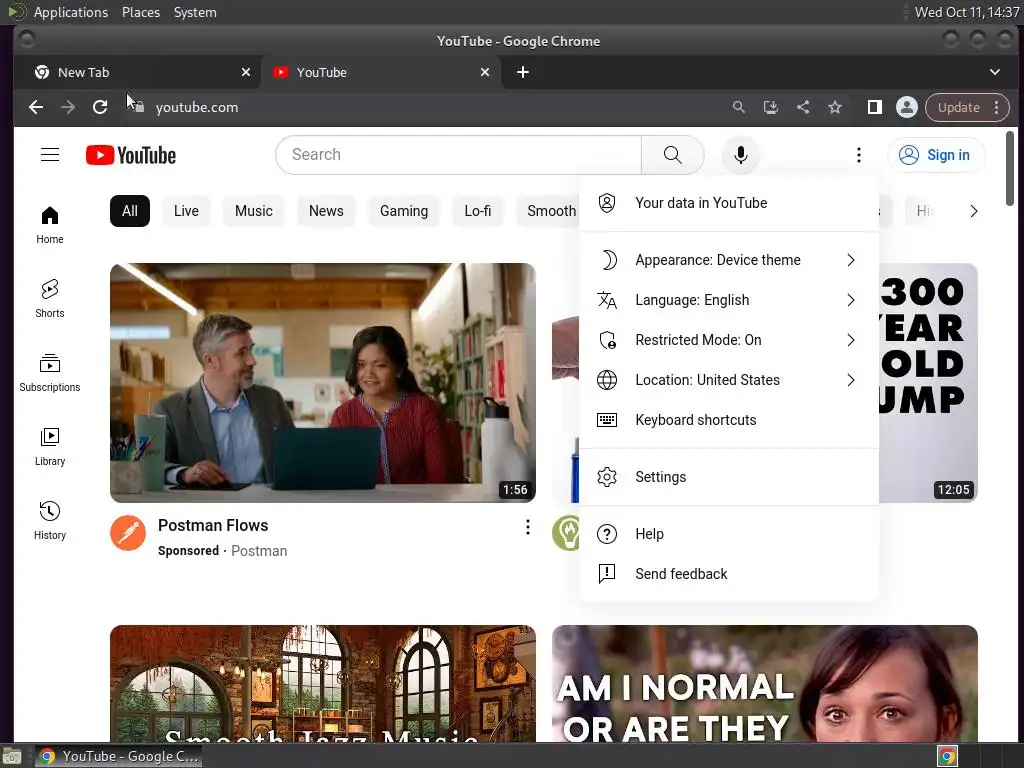
Task: Click the Chrome tray icon in bottom panel
Action: click(948, 756)
